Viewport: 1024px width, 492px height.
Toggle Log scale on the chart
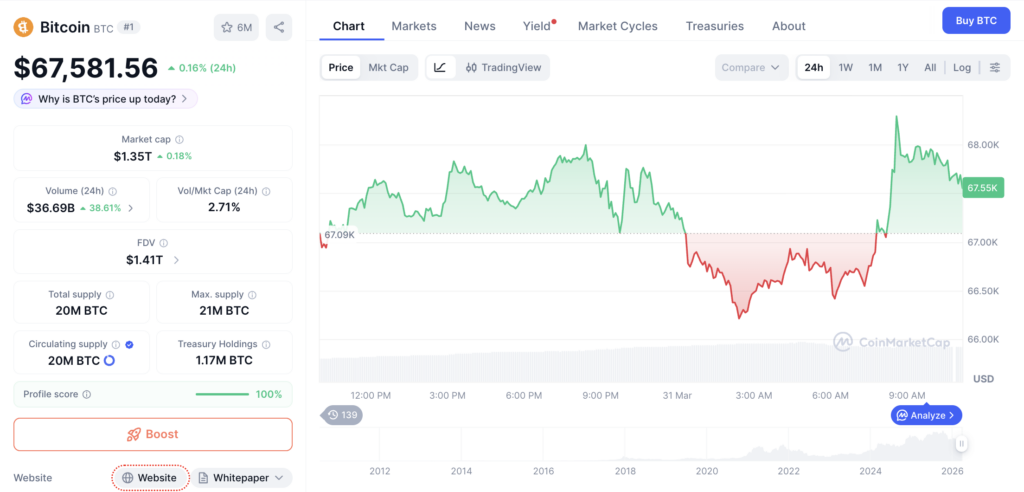point(962,67)
